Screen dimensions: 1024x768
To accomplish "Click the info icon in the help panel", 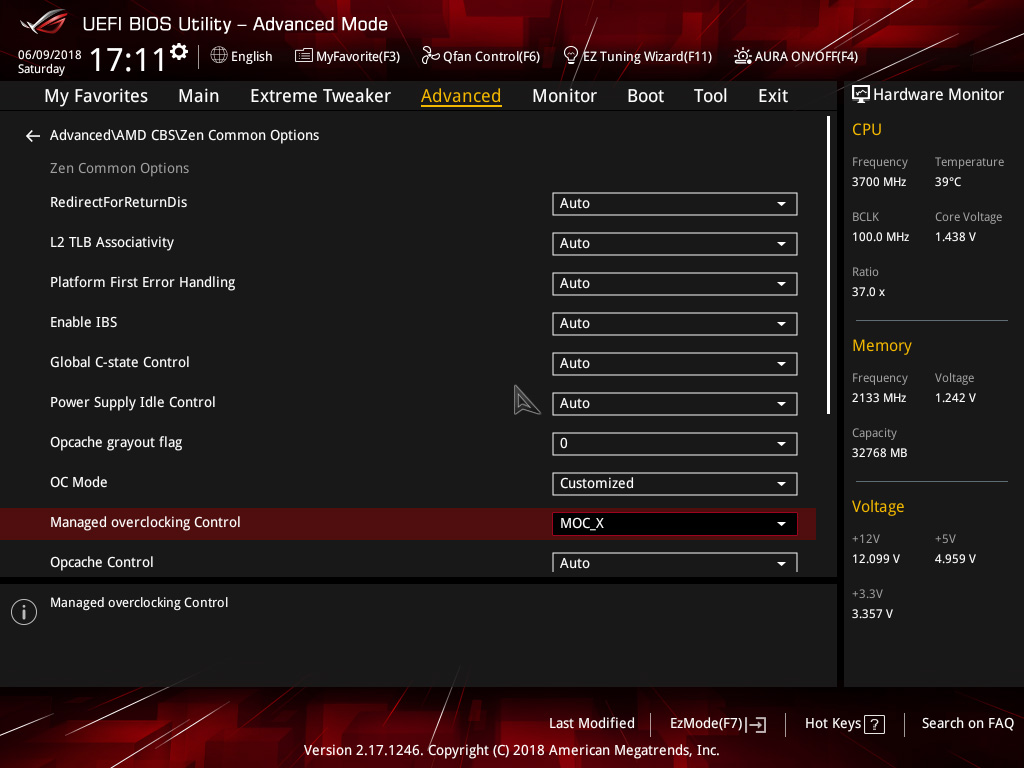I will (24, 612).
